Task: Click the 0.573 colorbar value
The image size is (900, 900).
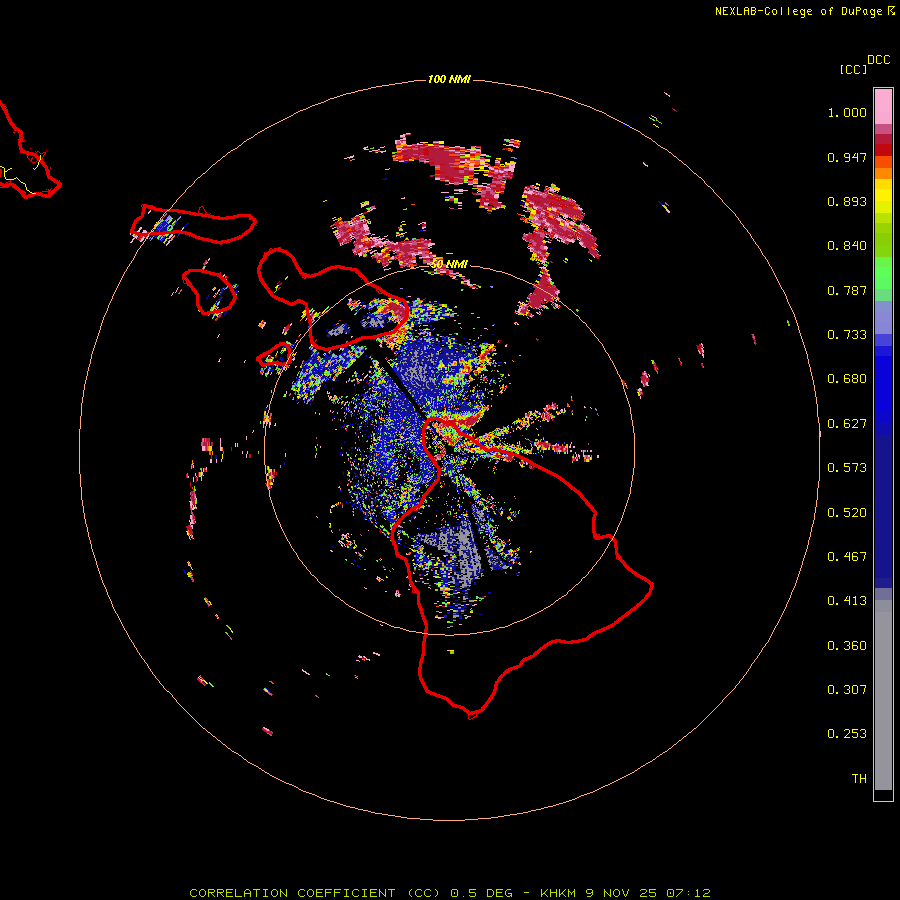Action: [847, 468]
